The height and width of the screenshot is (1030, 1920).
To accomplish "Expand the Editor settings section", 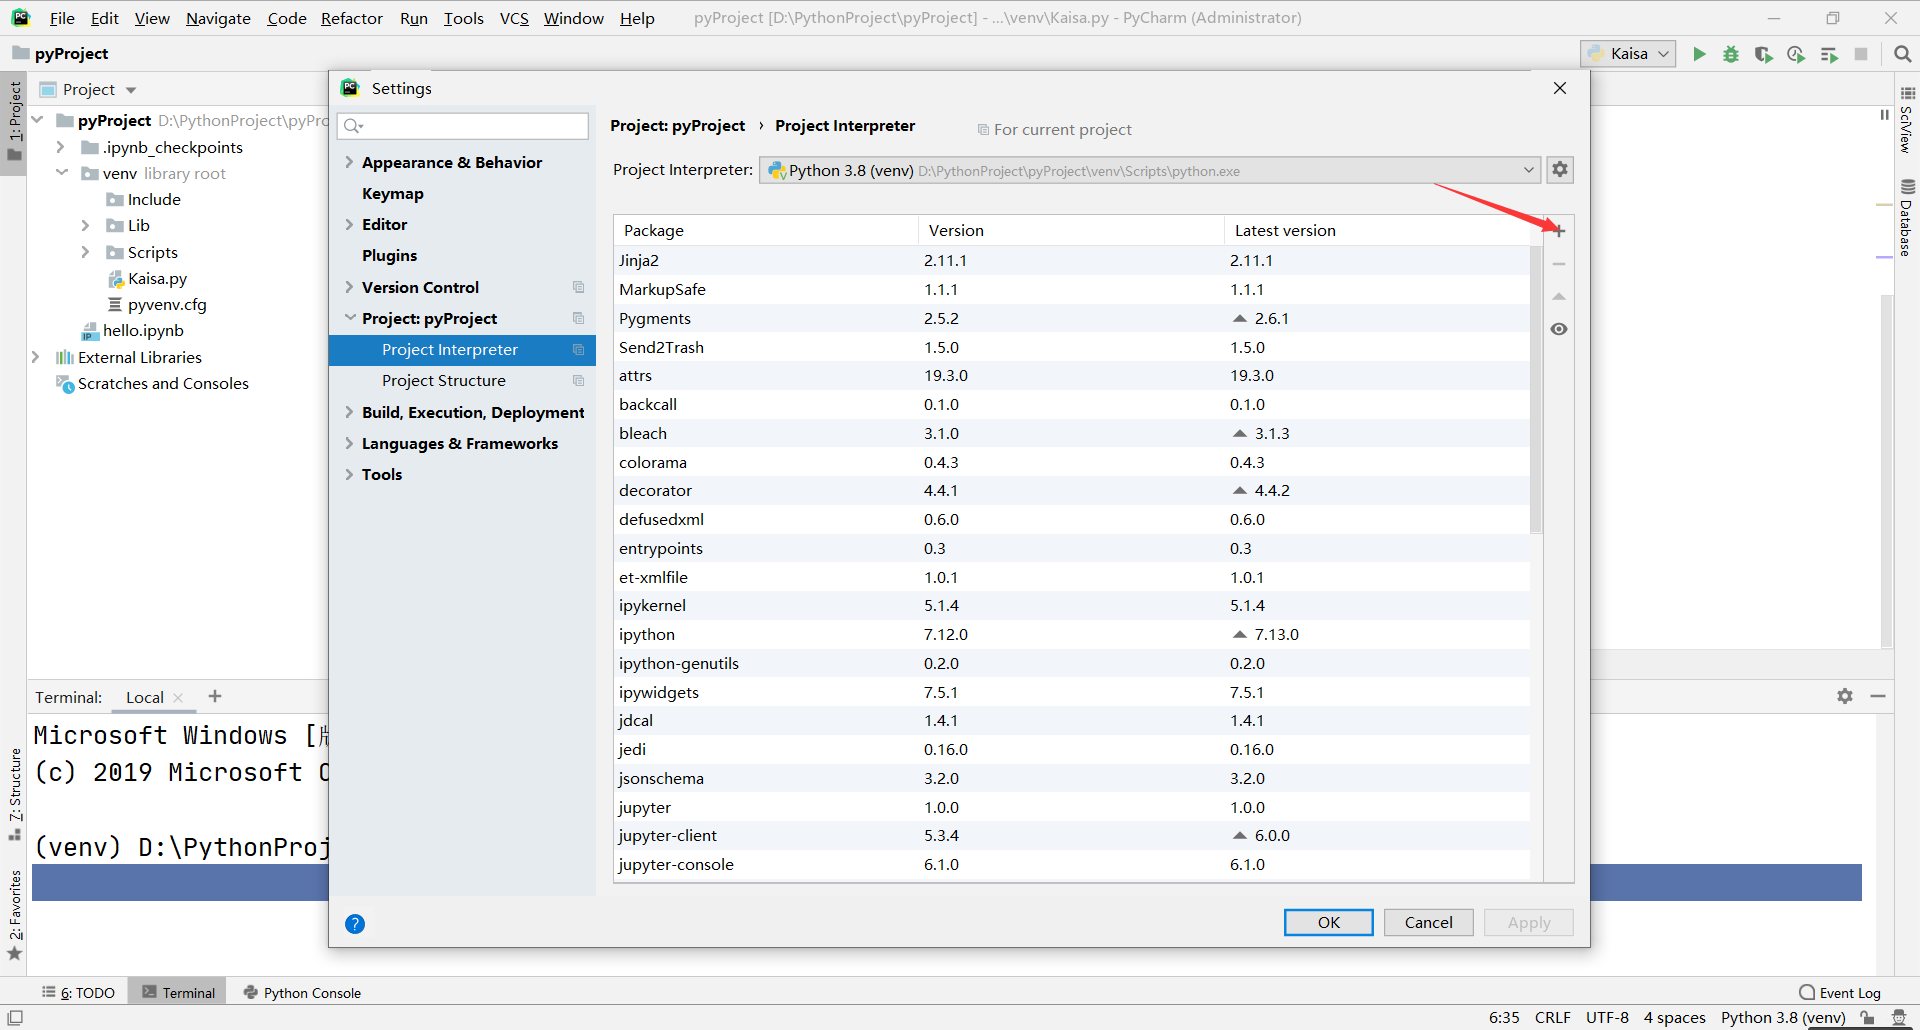I will click(349, 224).
